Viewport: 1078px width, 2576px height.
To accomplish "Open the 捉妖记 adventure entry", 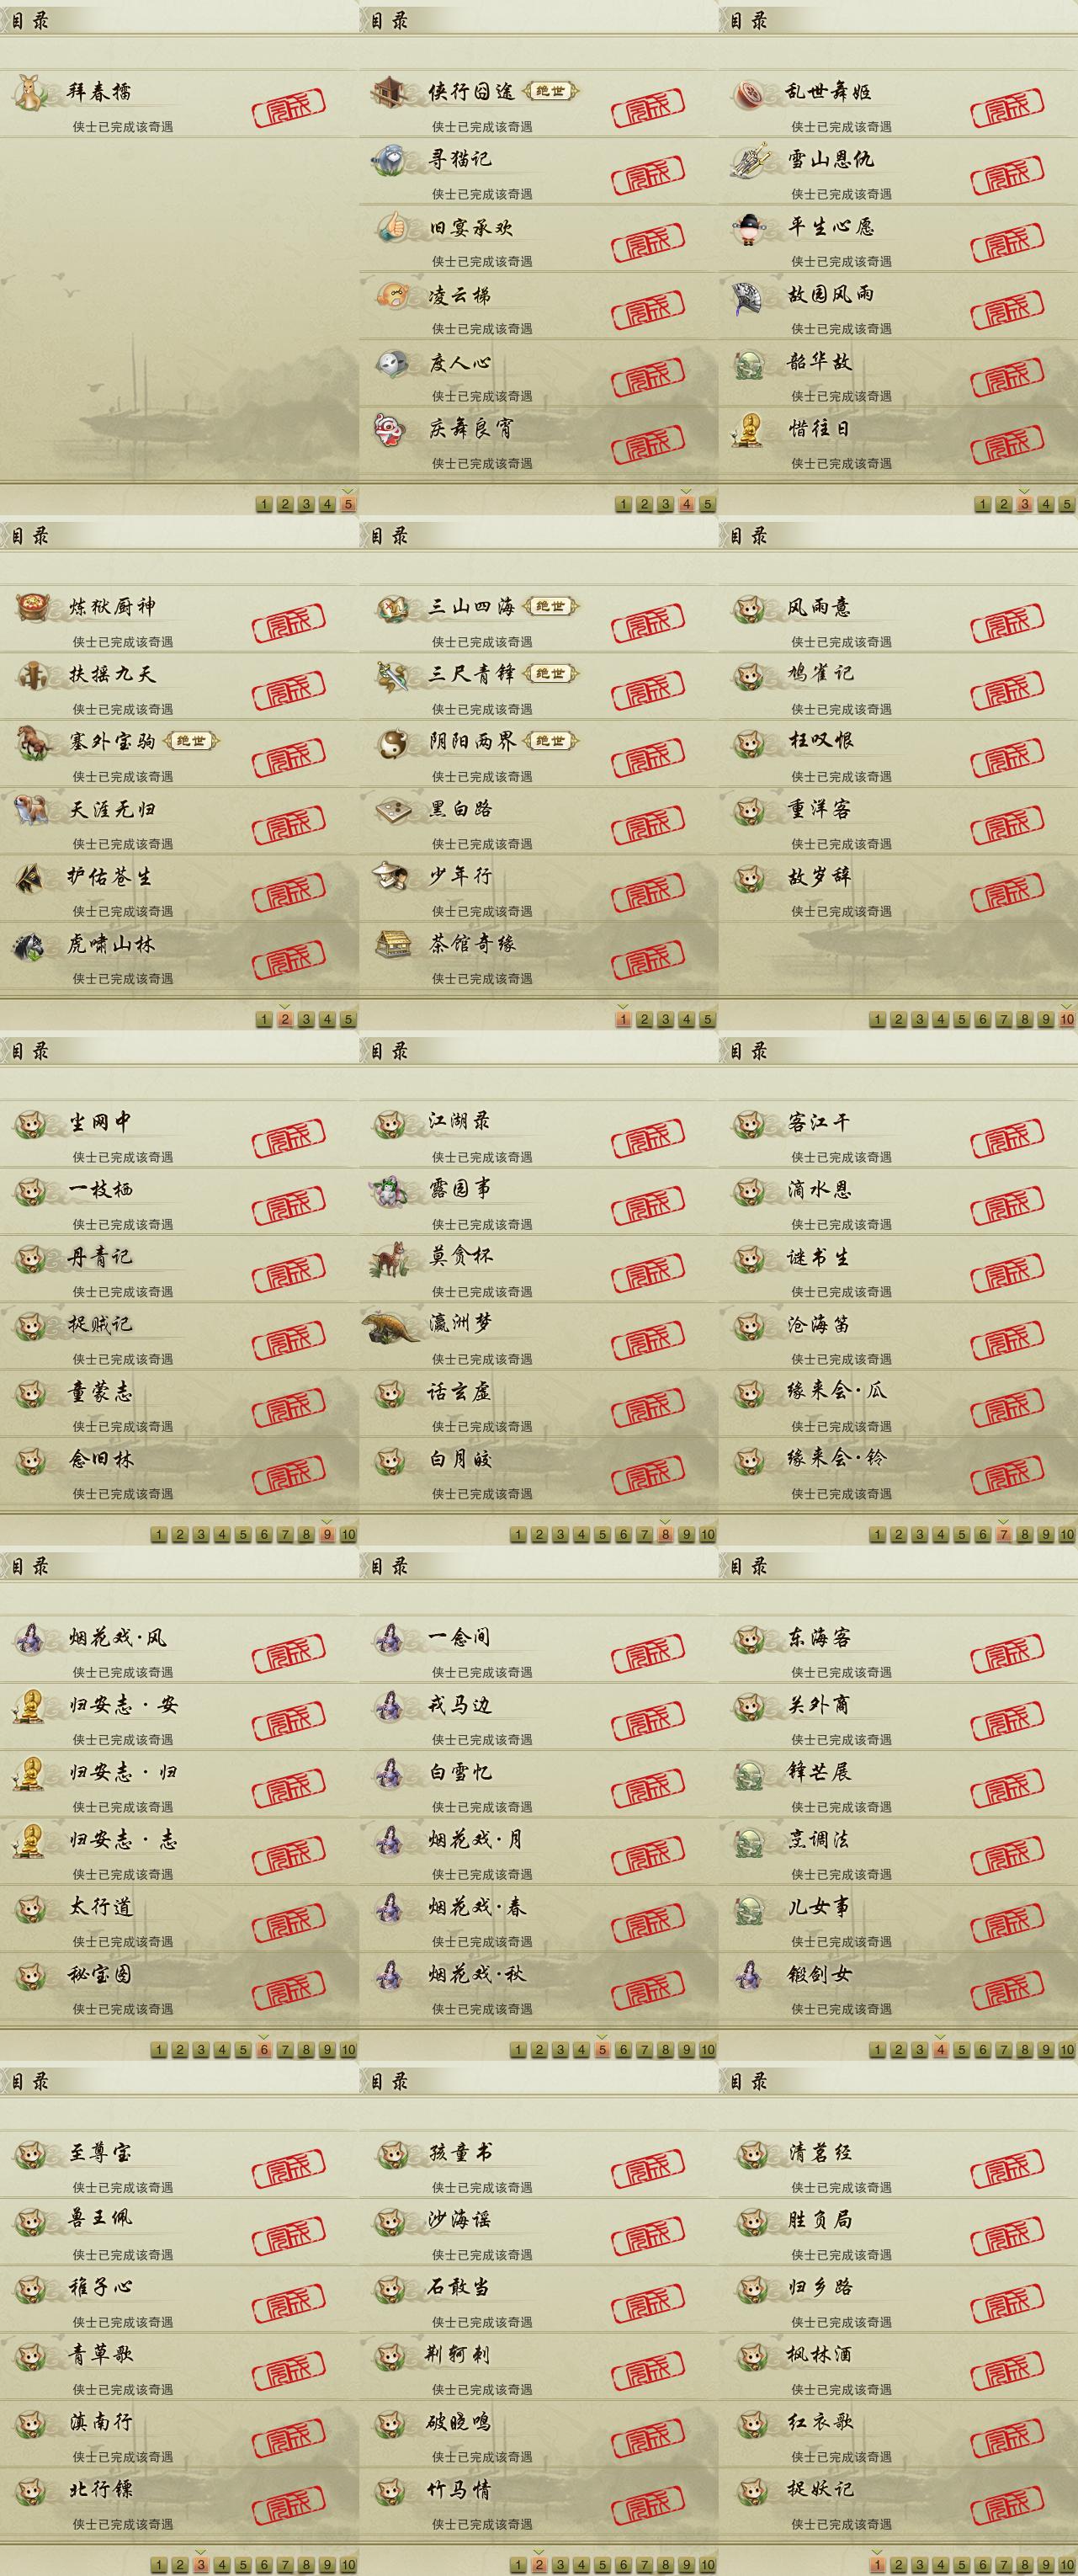I will pos(898,2503).
